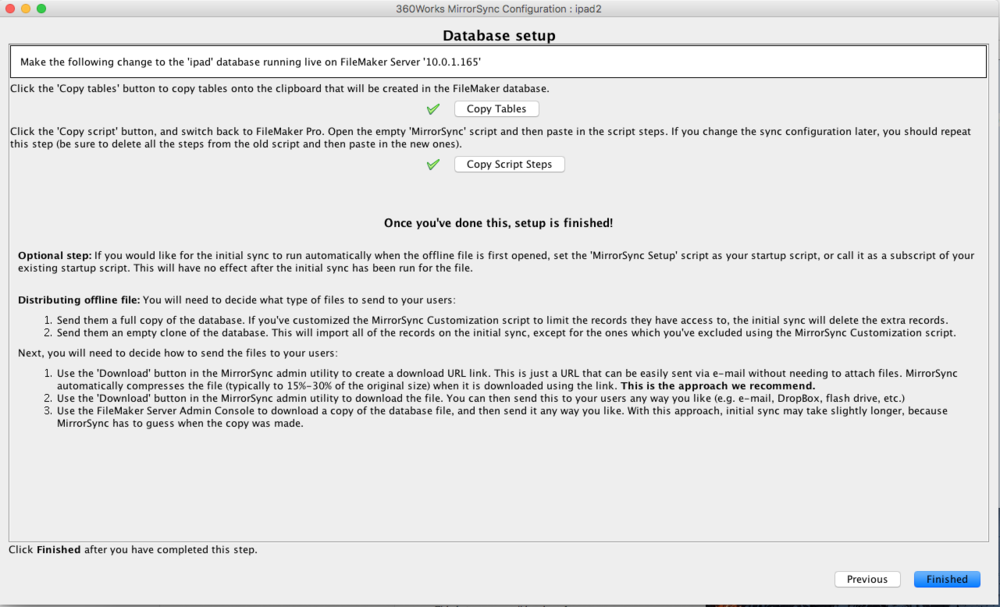Click the blue Finished button
The height and width of the screenshot is (607, 1000).
(x=946, y=579)
